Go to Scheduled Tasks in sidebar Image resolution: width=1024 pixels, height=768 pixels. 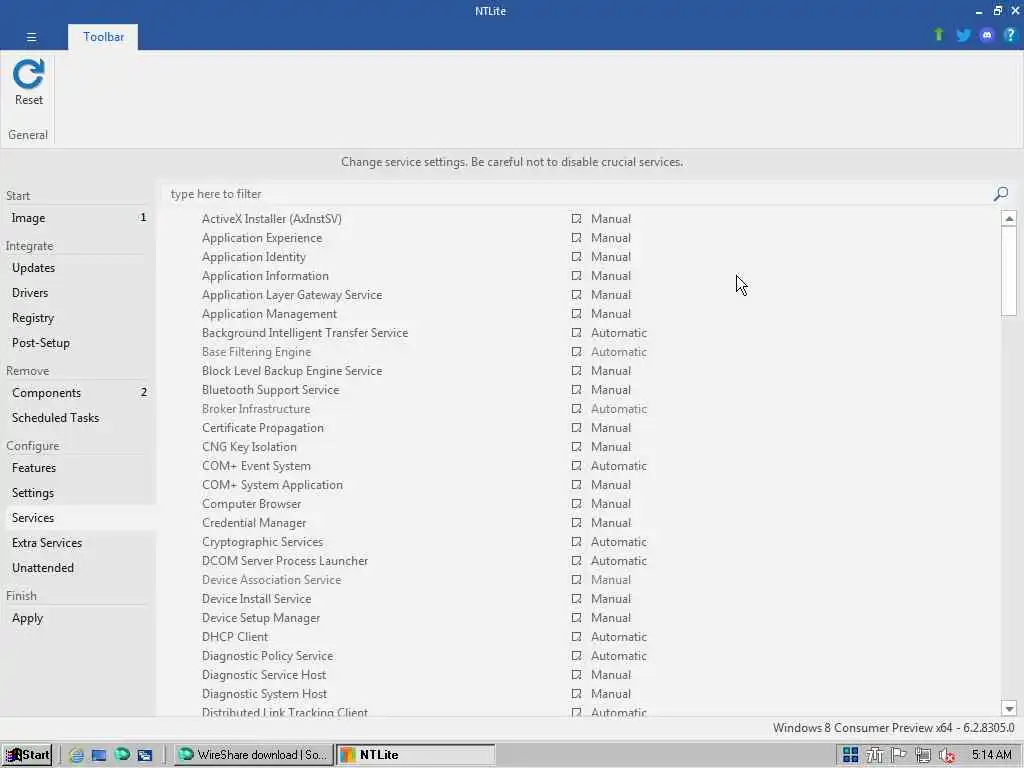pyautogui.click(x=78, y=418)
